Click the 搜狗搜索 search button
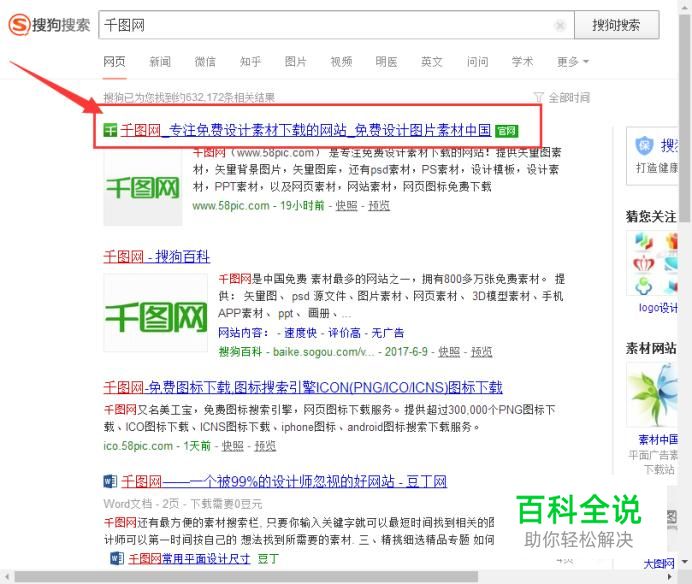Viewport: 692px width, 584px height. tap(617, 25)
